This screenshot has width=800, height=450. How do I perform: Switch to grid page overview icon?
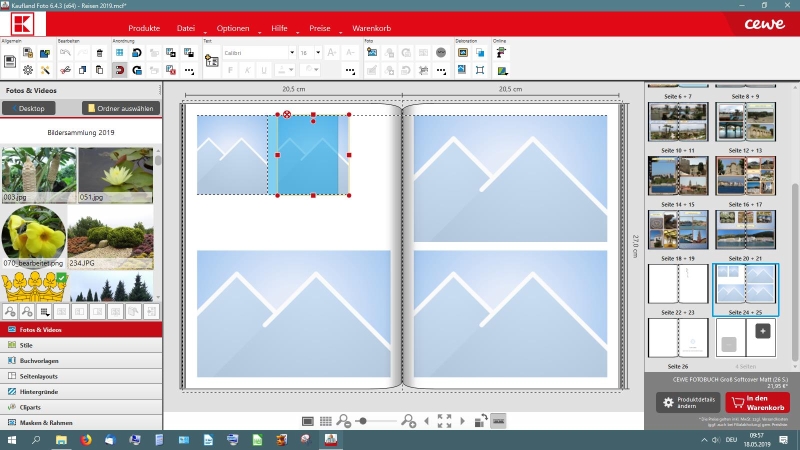click(x=326, y=421)
